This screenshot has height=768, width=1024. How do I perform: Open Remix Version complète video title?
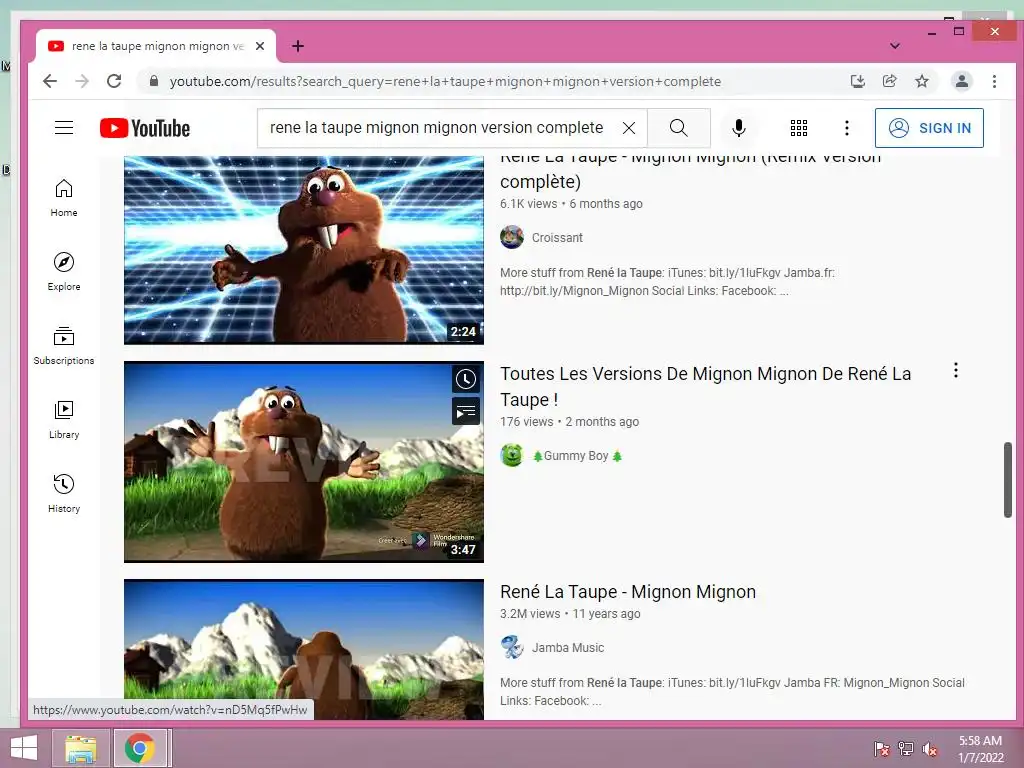pos(690,170)
